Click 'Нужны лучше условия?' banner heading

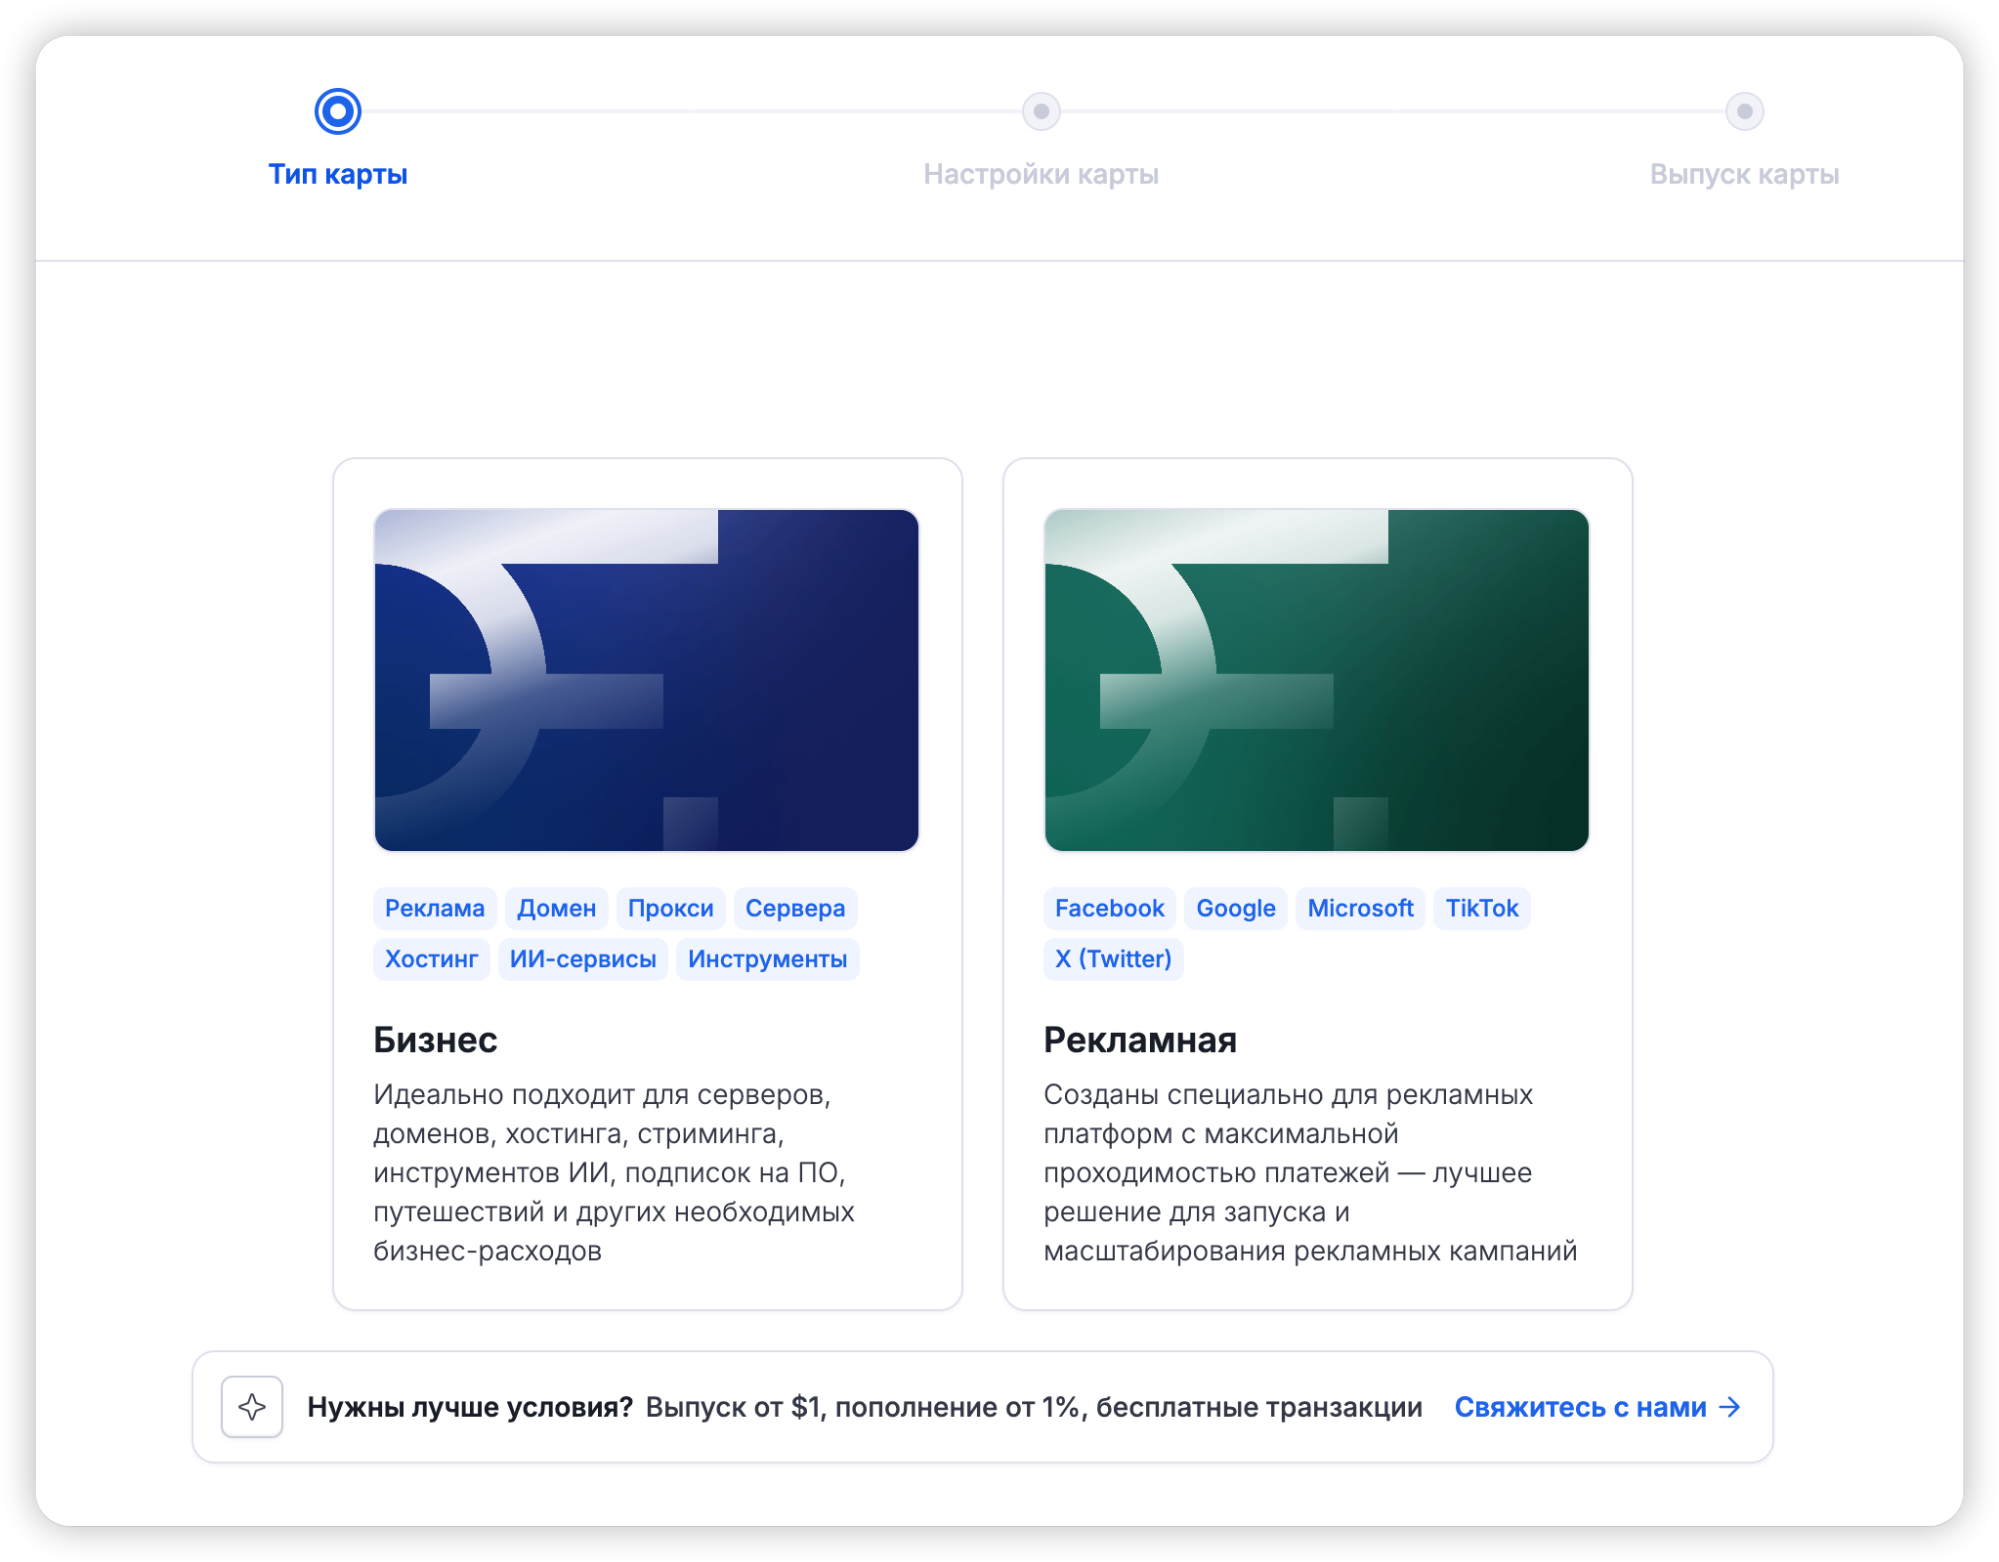pyautogui.click(x=470, y=1407)
